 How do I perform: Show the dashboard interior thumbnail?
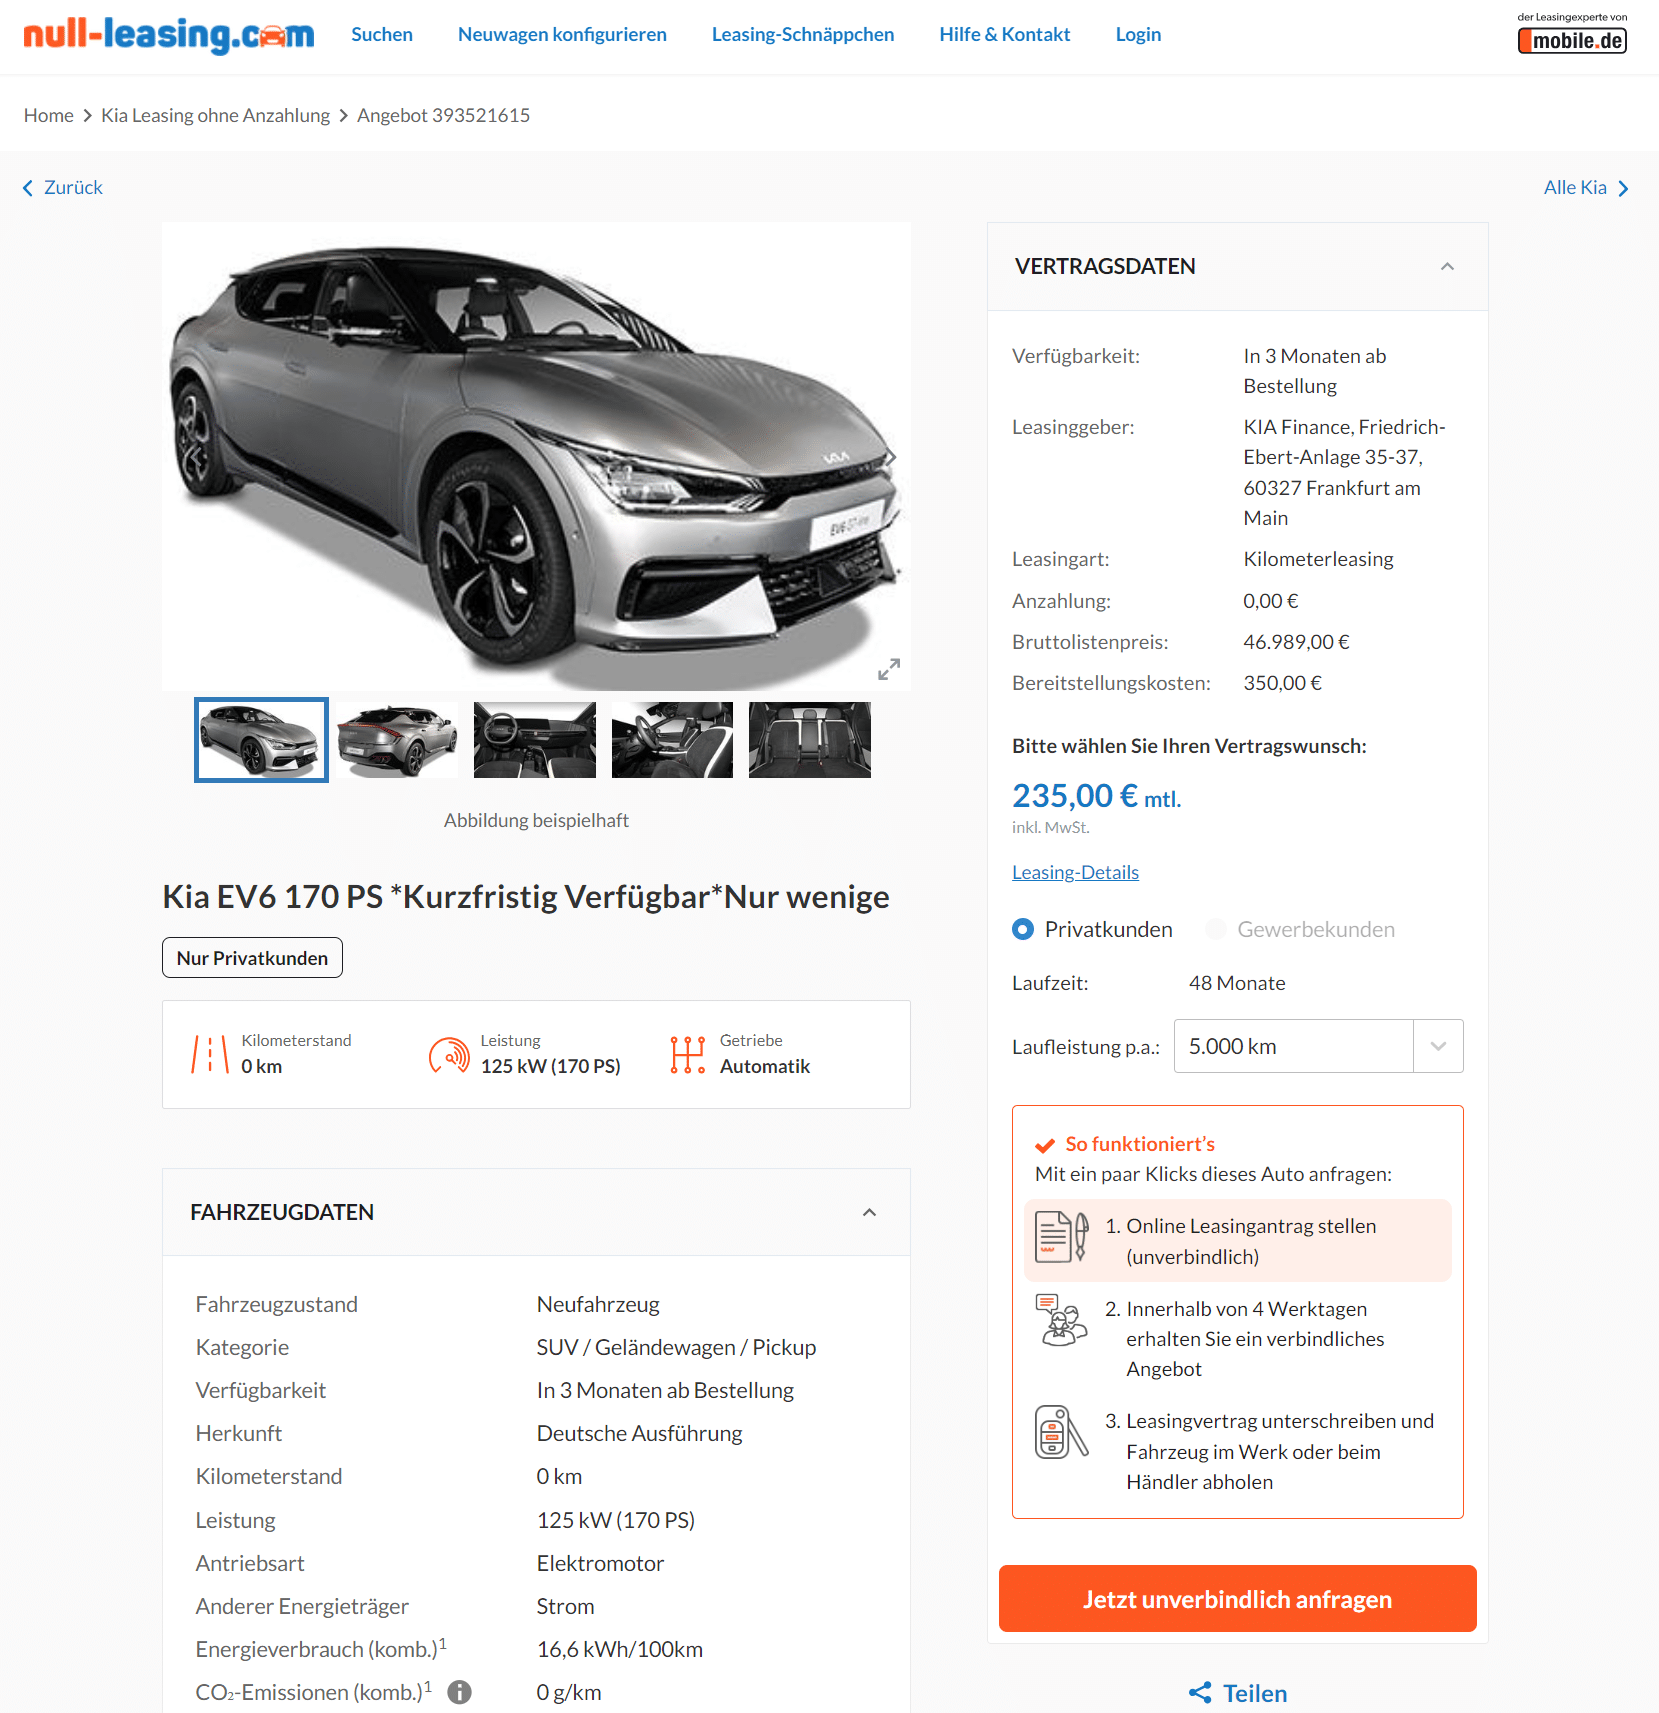point(535,740)
